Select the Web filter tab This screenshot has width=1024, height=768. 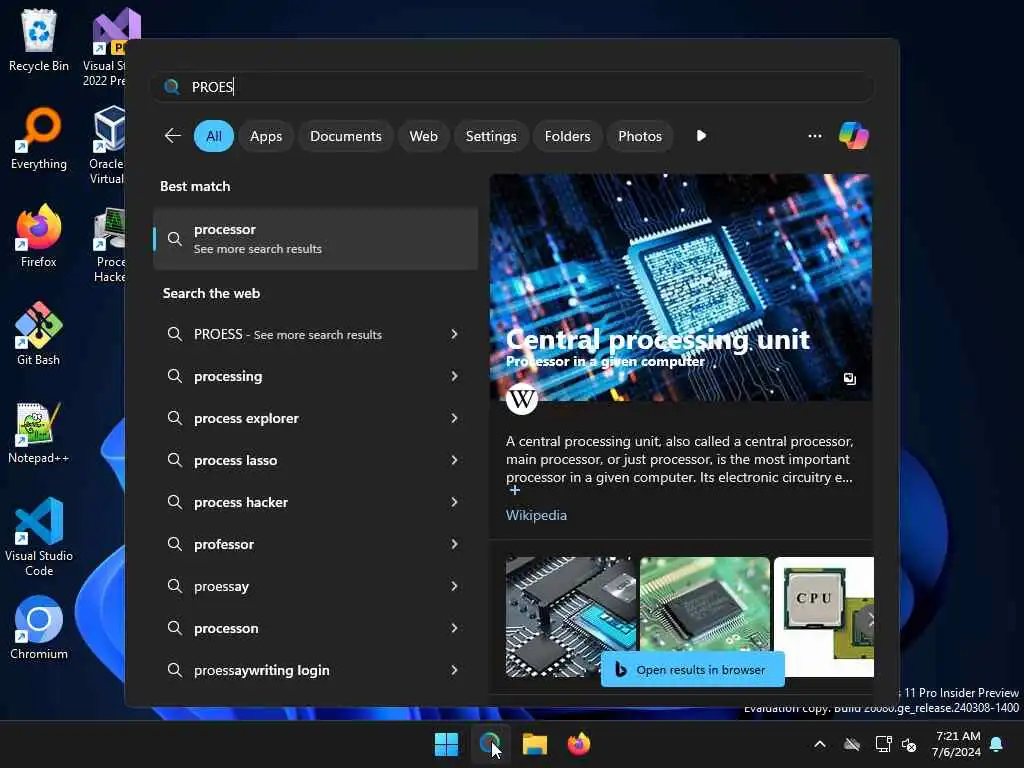coord(423,136)
